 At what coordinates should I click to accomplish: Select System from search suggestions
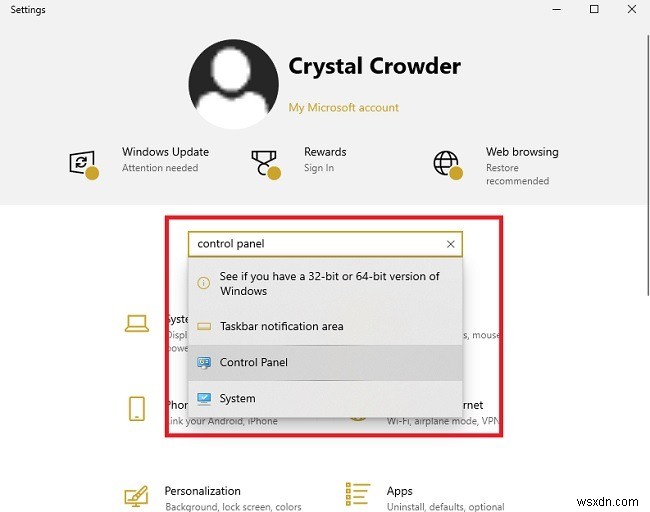[325, 399]
